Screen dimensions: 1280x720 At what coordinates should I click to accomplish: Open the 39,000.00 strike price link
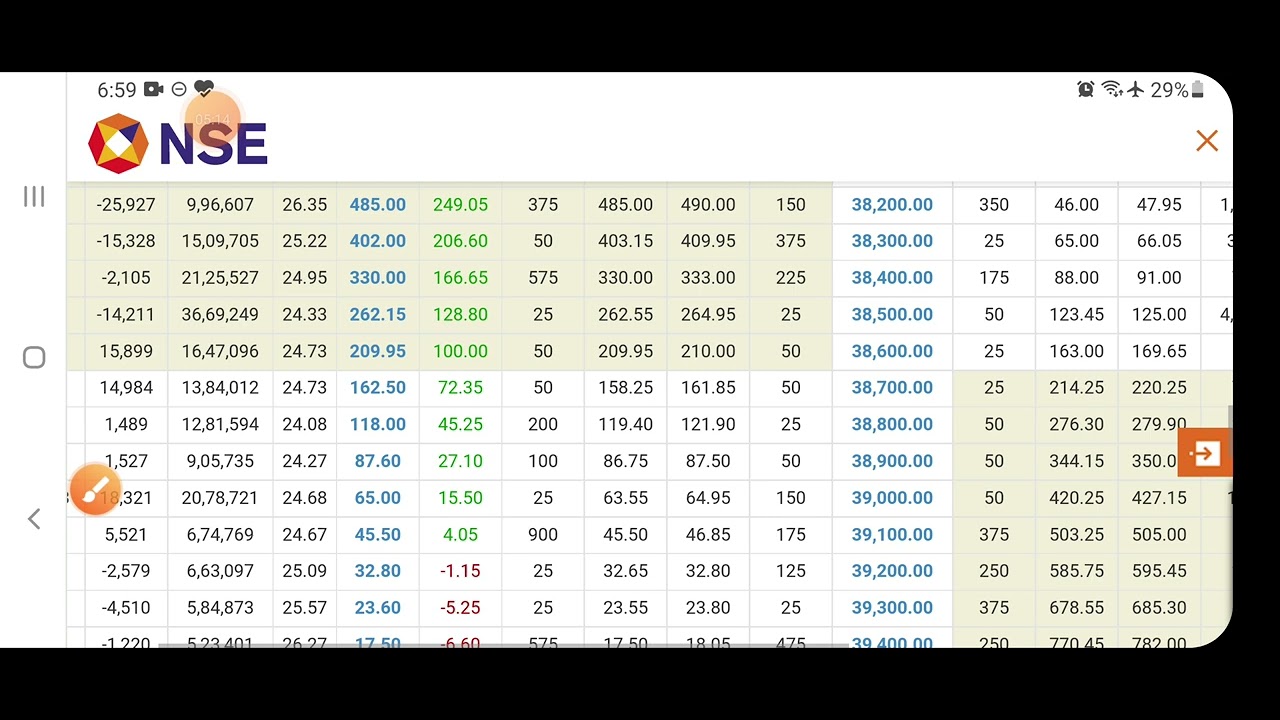[x=892, y=498]
